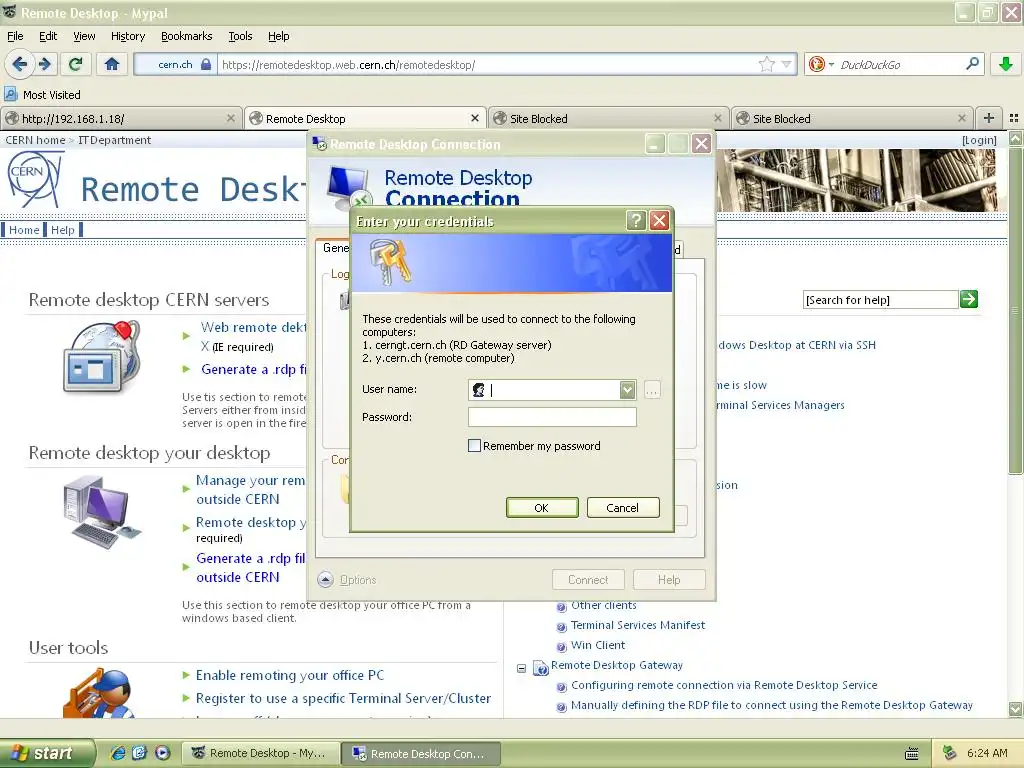Confirm credentials with OK button

[542, 507]
